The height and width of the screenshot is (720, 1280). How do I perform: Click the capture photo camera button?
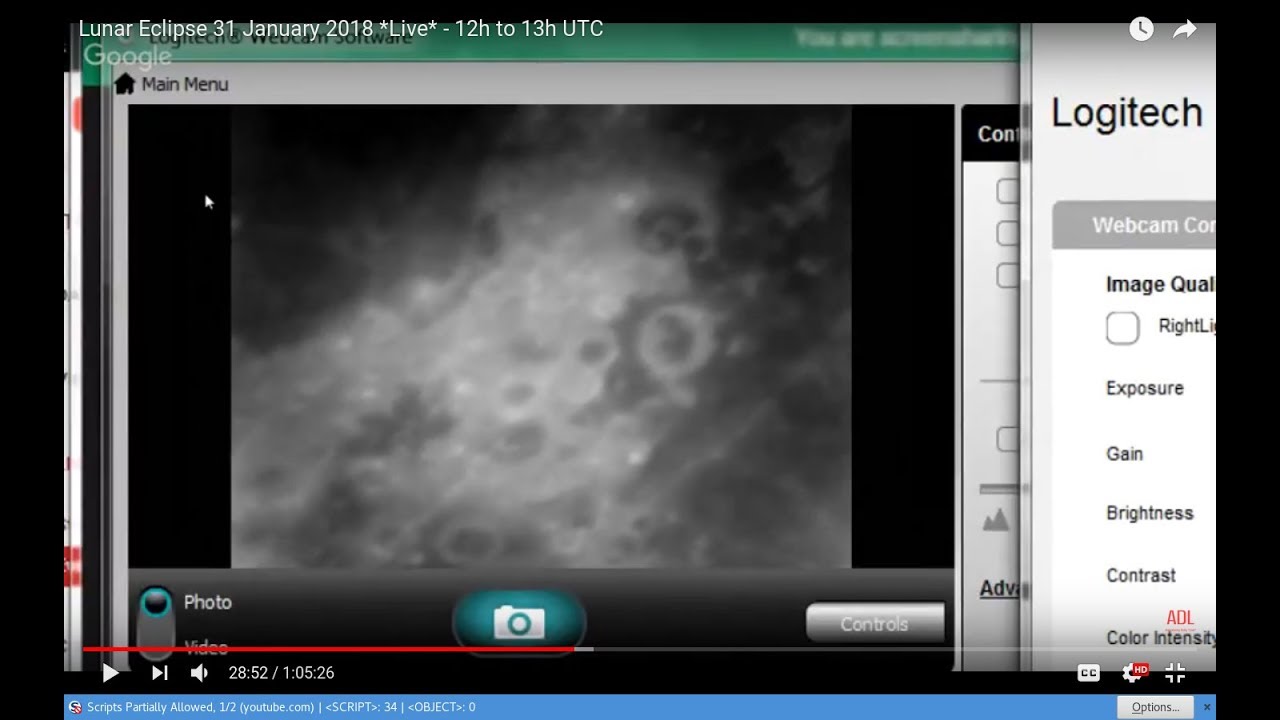tap(519, 622)
